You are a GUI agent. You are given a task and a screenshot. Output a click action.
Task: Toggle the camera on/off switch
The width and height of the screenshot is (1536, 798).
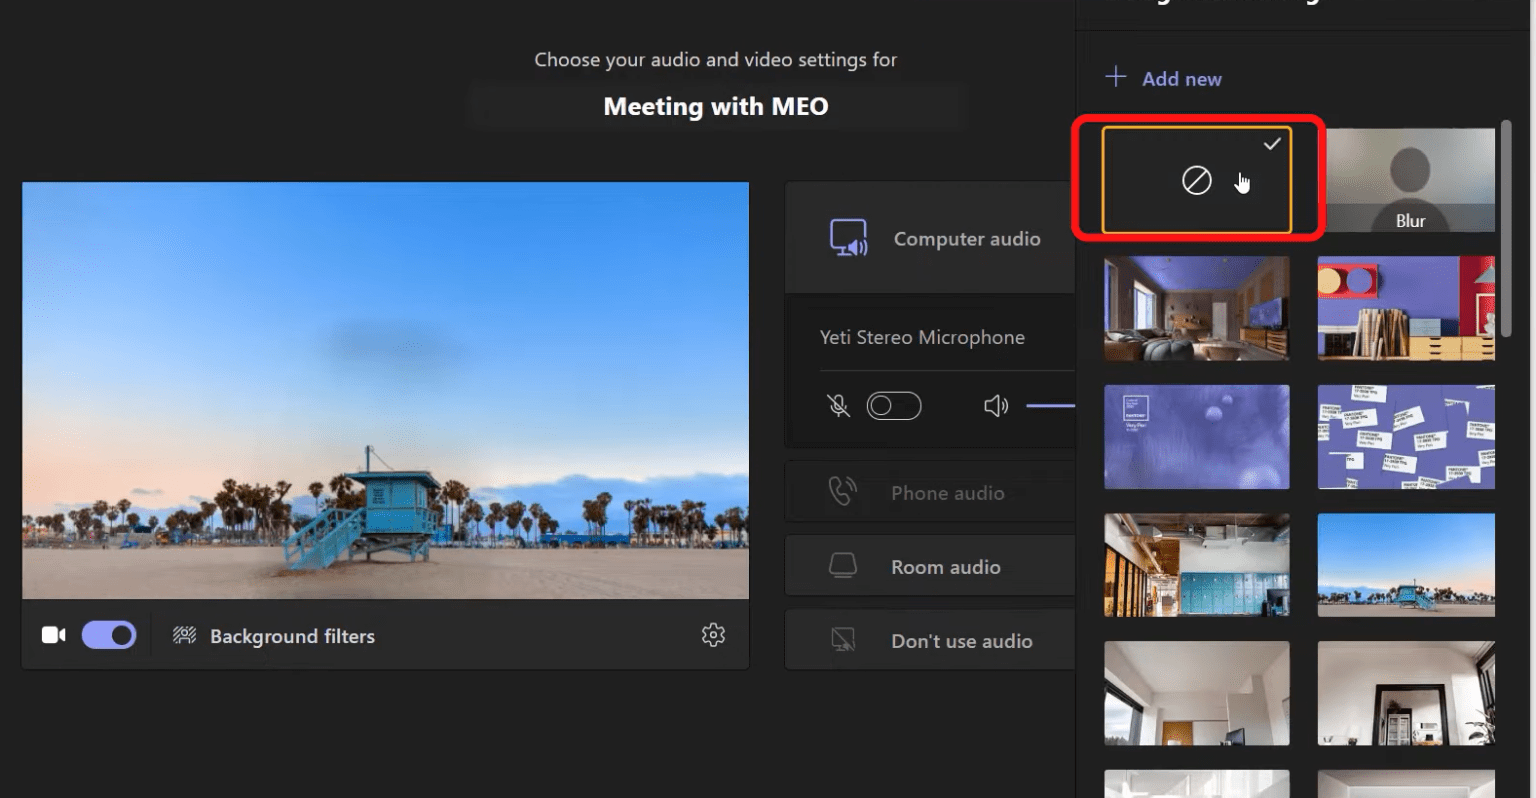tap(108, 634)
